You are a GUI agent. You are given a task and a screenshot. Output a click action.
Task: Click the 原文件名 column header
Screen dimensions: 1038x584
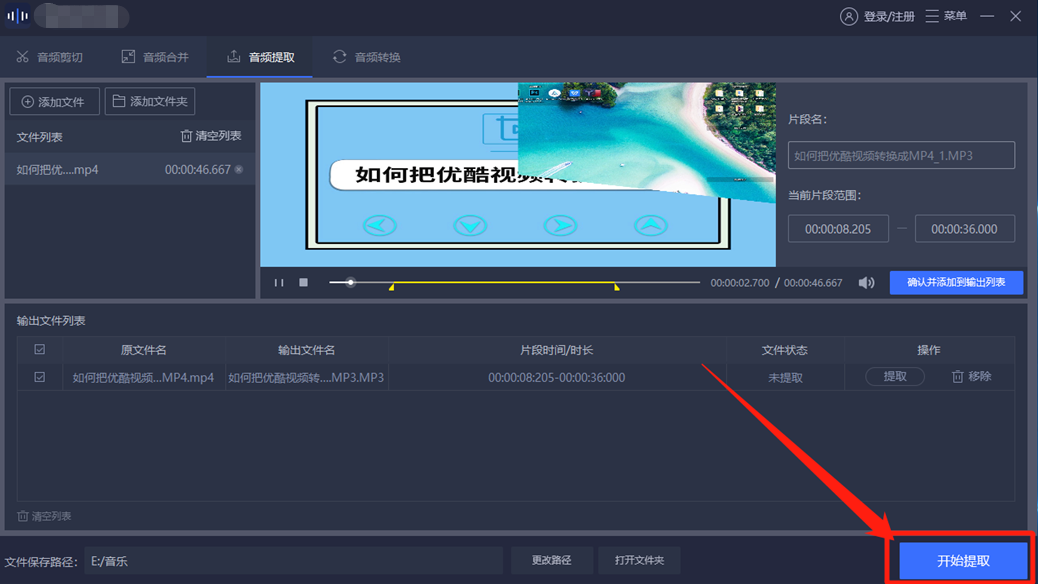(143, 350)
